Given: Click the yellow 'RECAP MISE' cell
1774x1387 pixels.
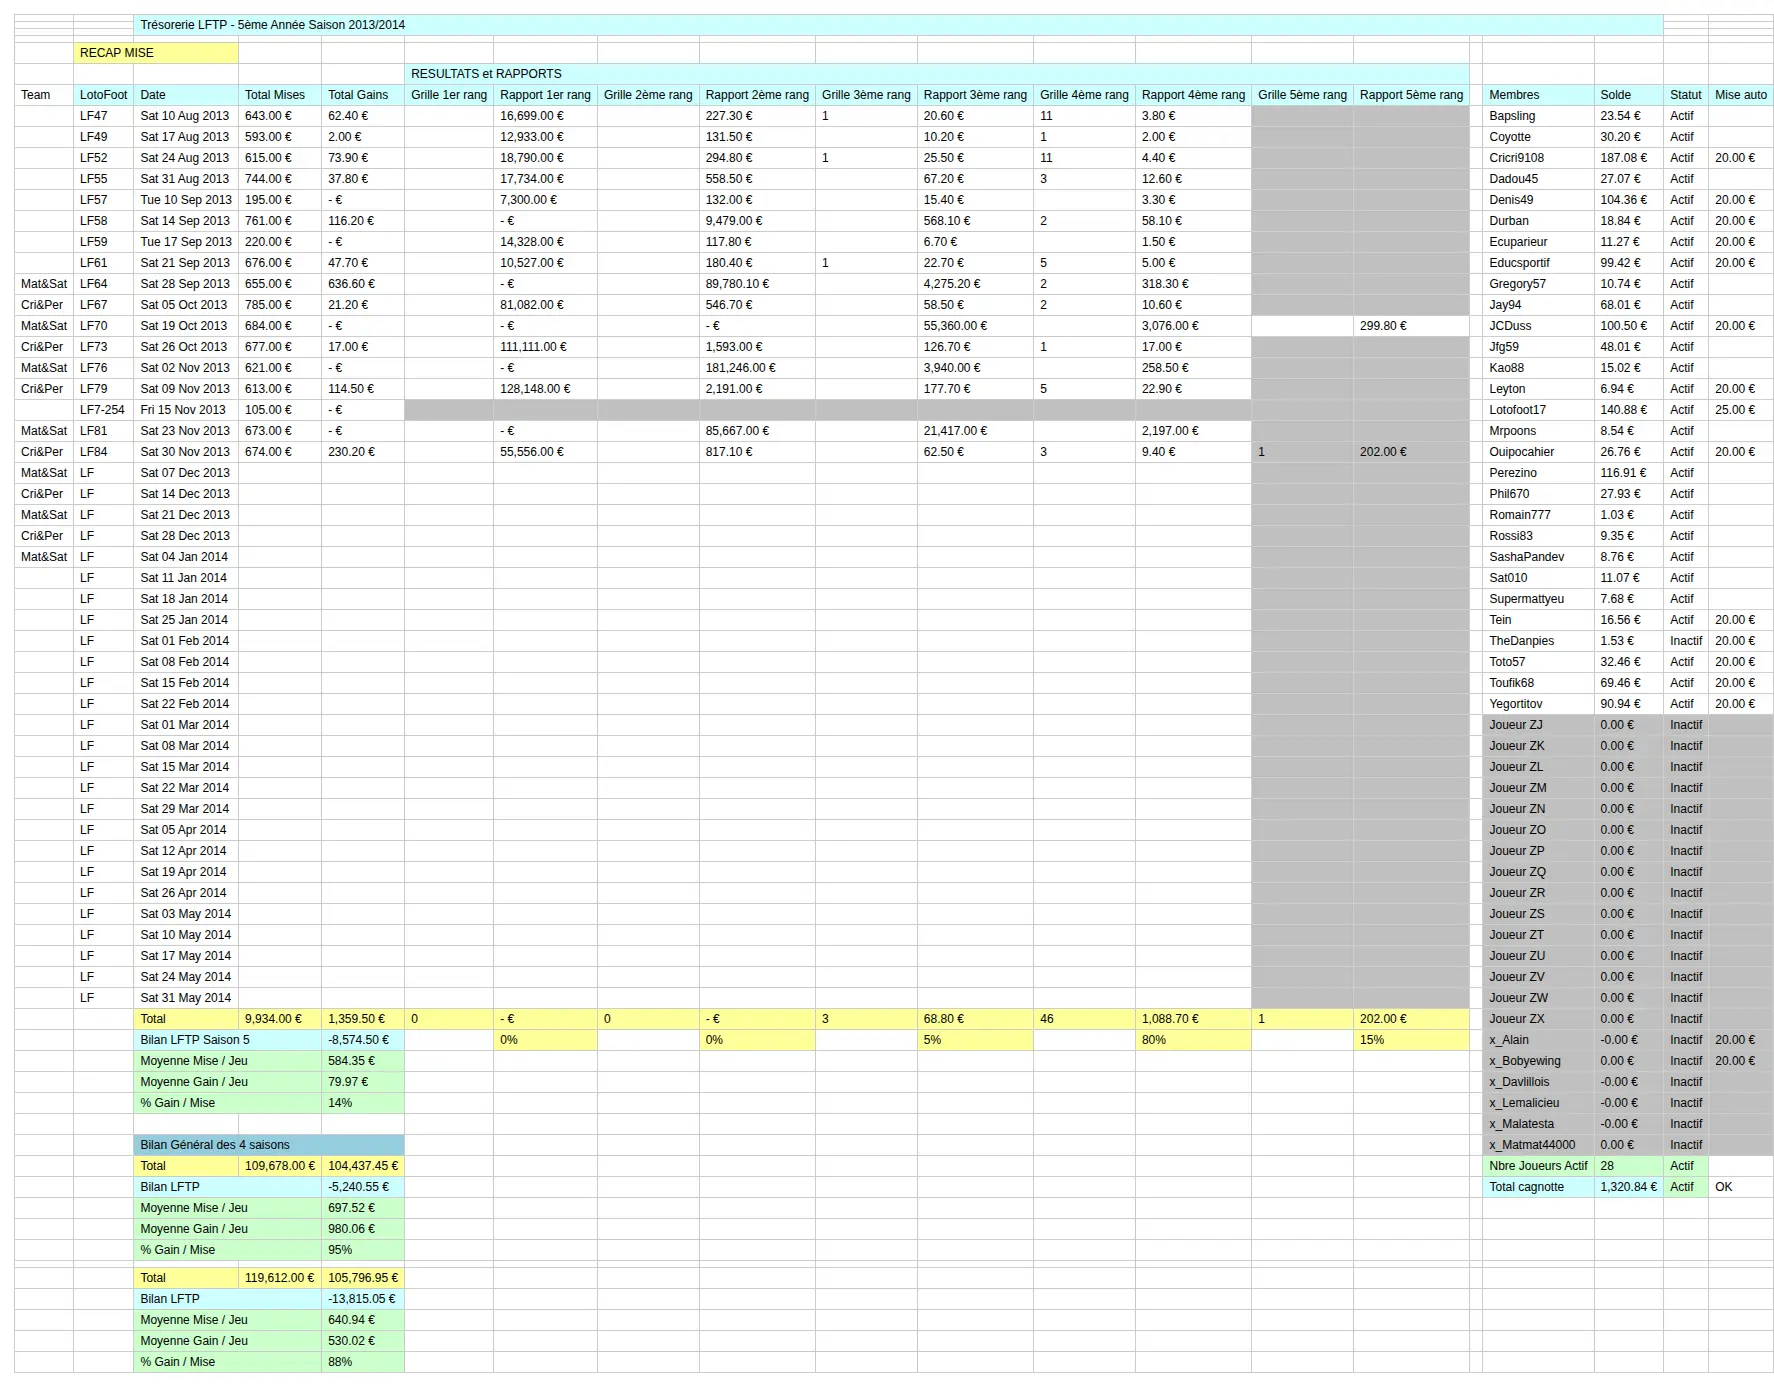Looking at the screenshot, I should coord(156,53).
